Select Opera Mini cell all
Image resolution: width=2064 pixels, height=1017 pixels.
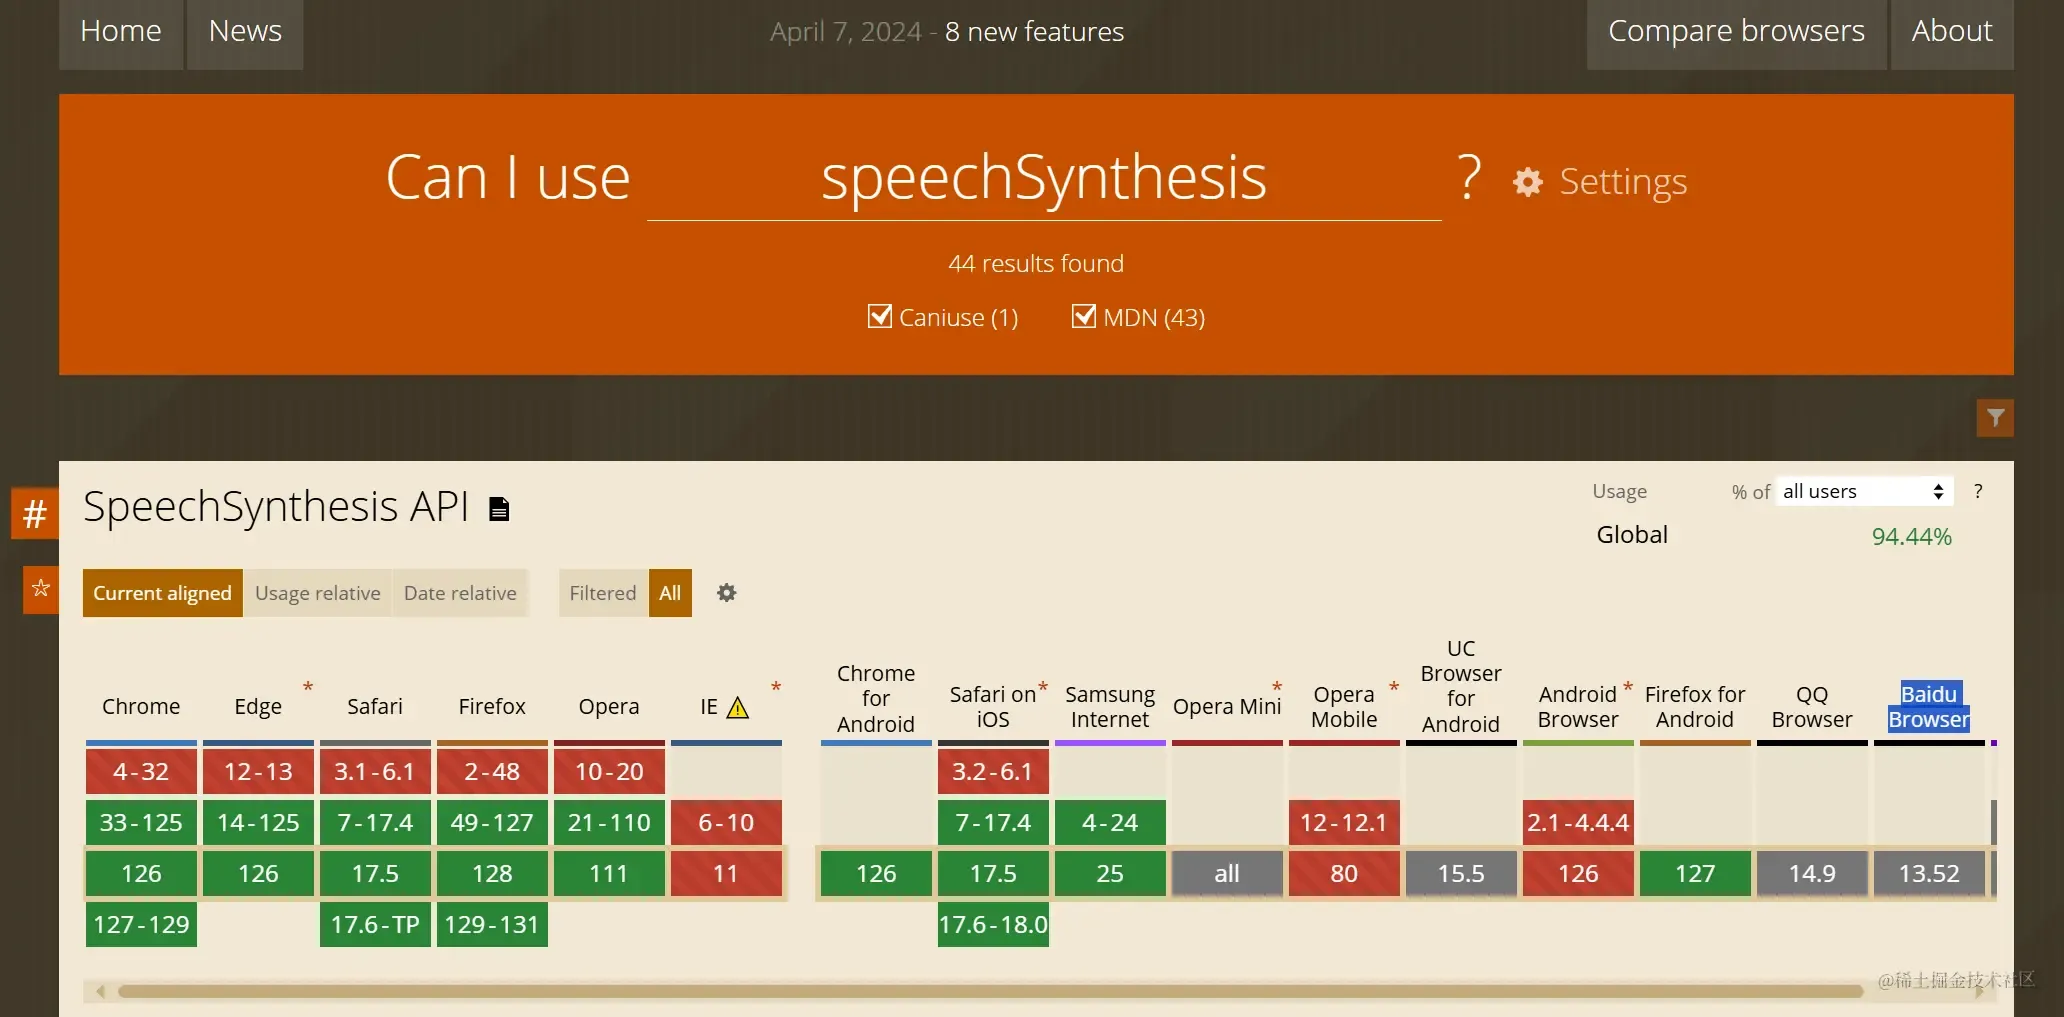1227,873
